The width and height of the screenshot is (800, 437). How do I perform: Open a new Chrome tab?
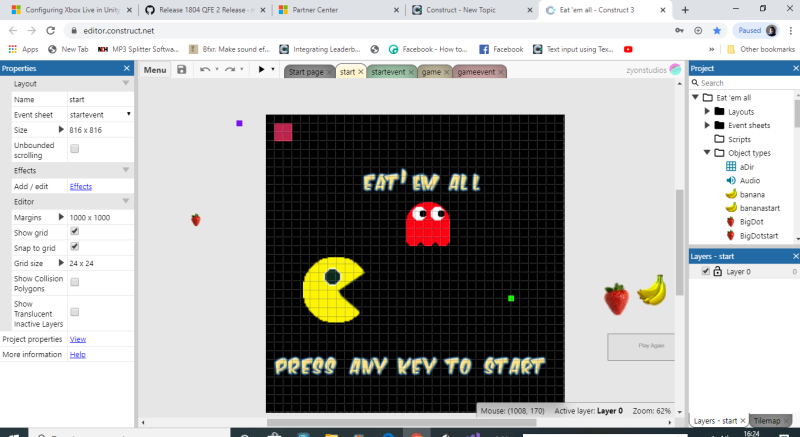pyautogui.click(x=685, y=10)
